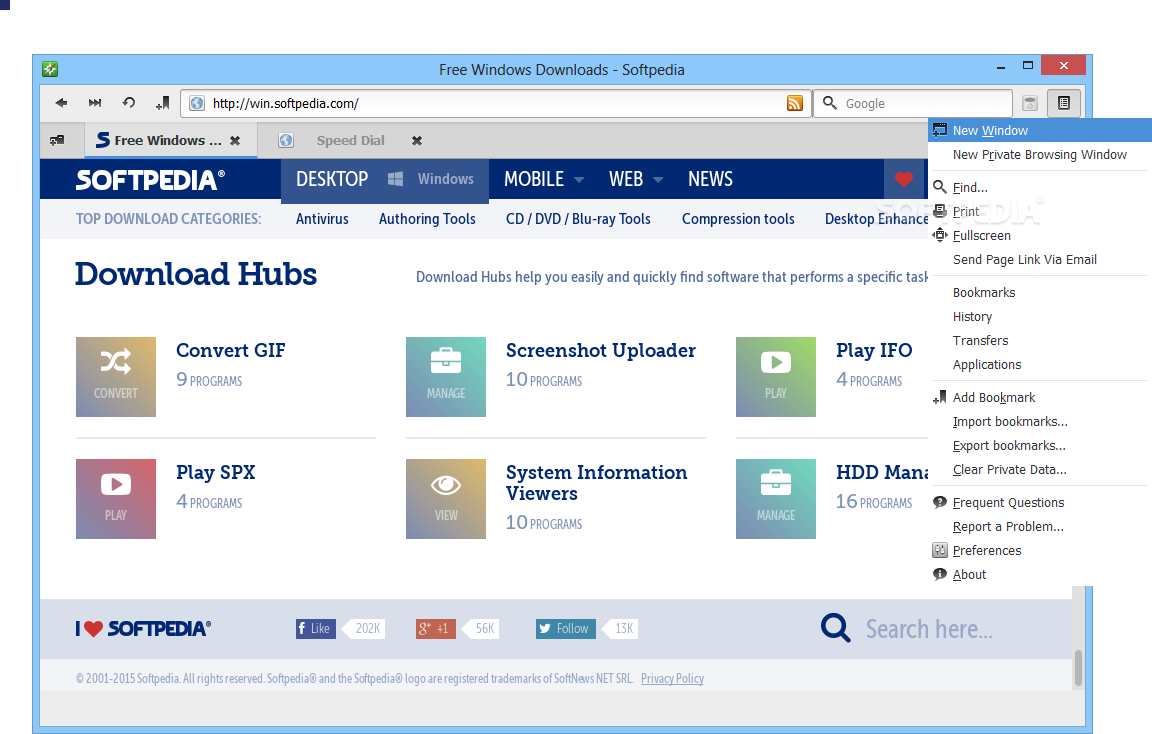1152x734 pixels.
Task: Select Find... in the menu
Action: (1040, 187)
